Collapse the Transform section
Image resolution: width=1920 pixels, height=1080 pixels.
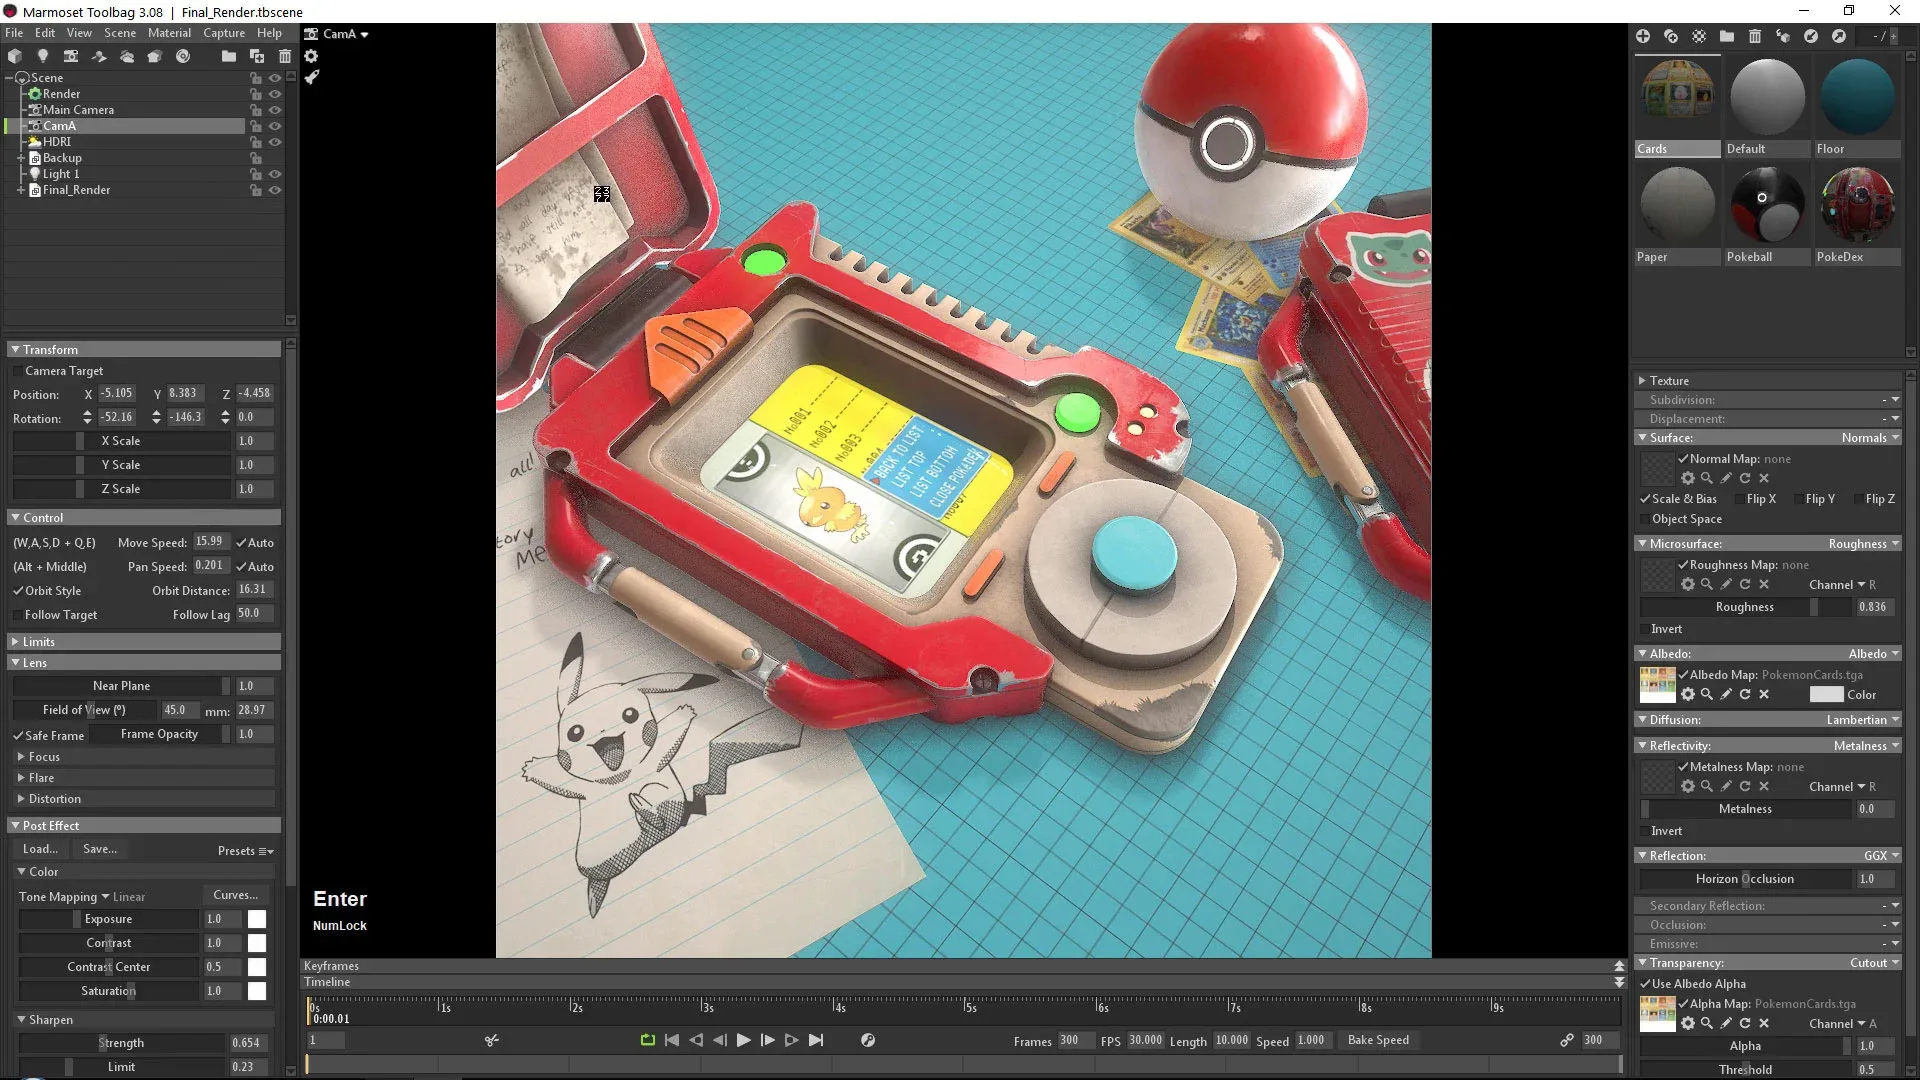(16, 350)
